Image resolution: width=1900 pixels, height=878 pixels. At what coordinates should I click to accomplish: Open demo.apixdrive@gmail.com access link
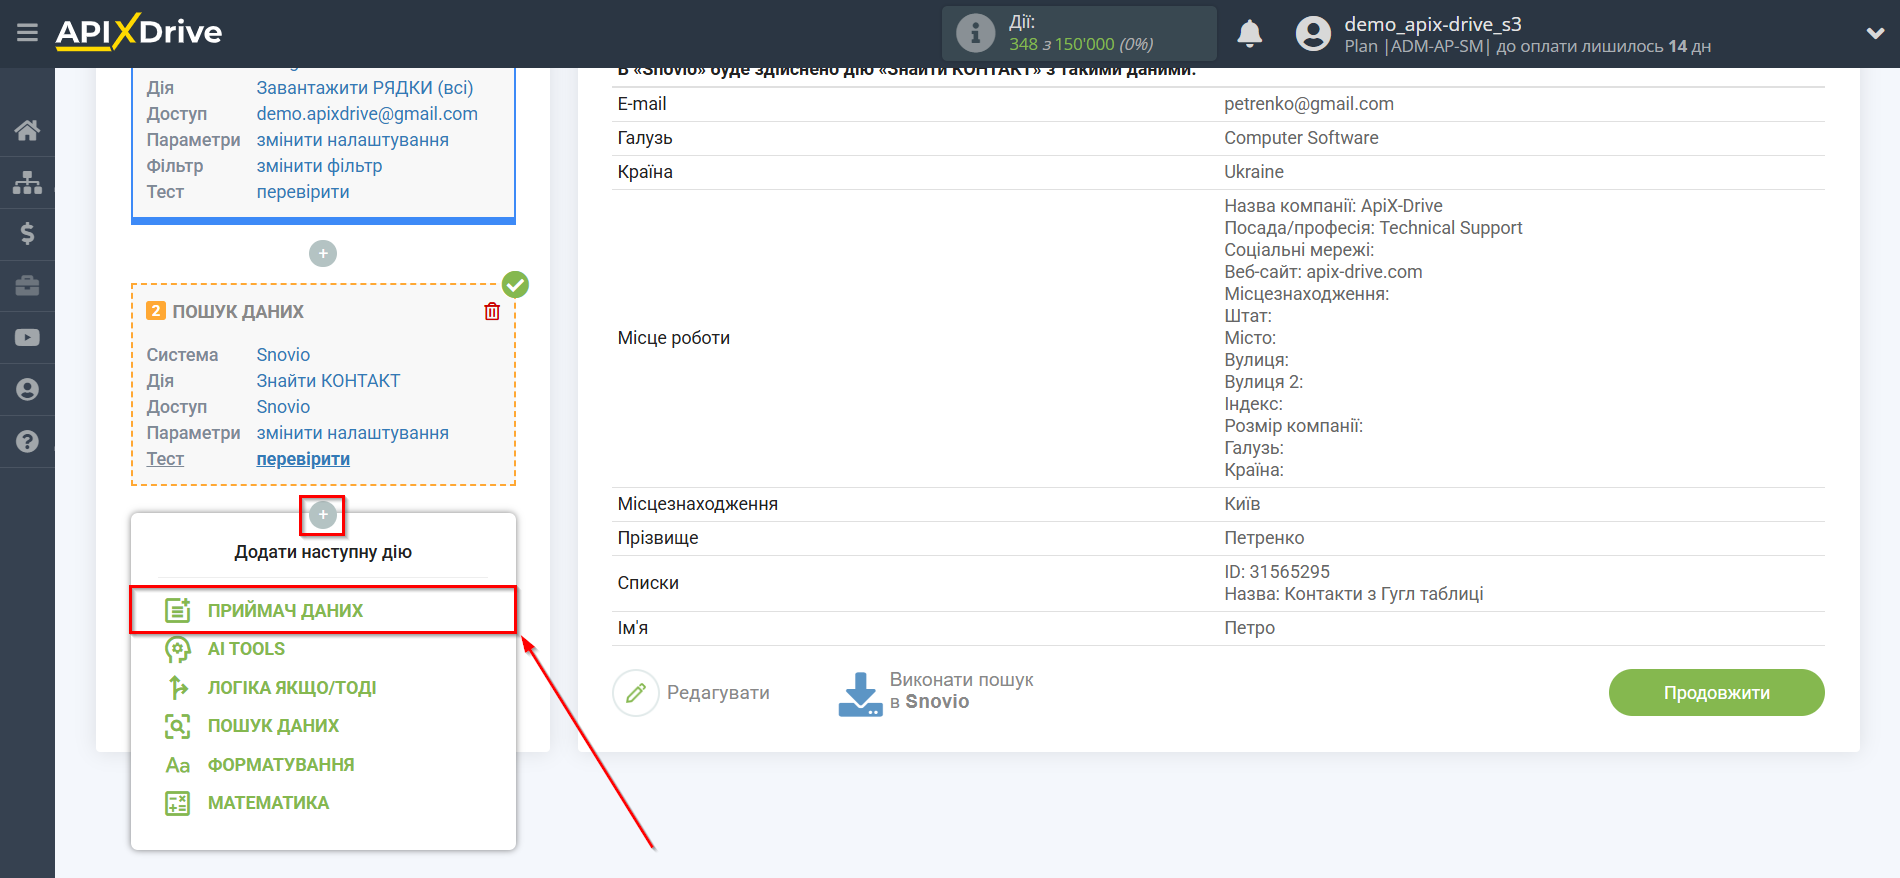[x=367, y=114]
